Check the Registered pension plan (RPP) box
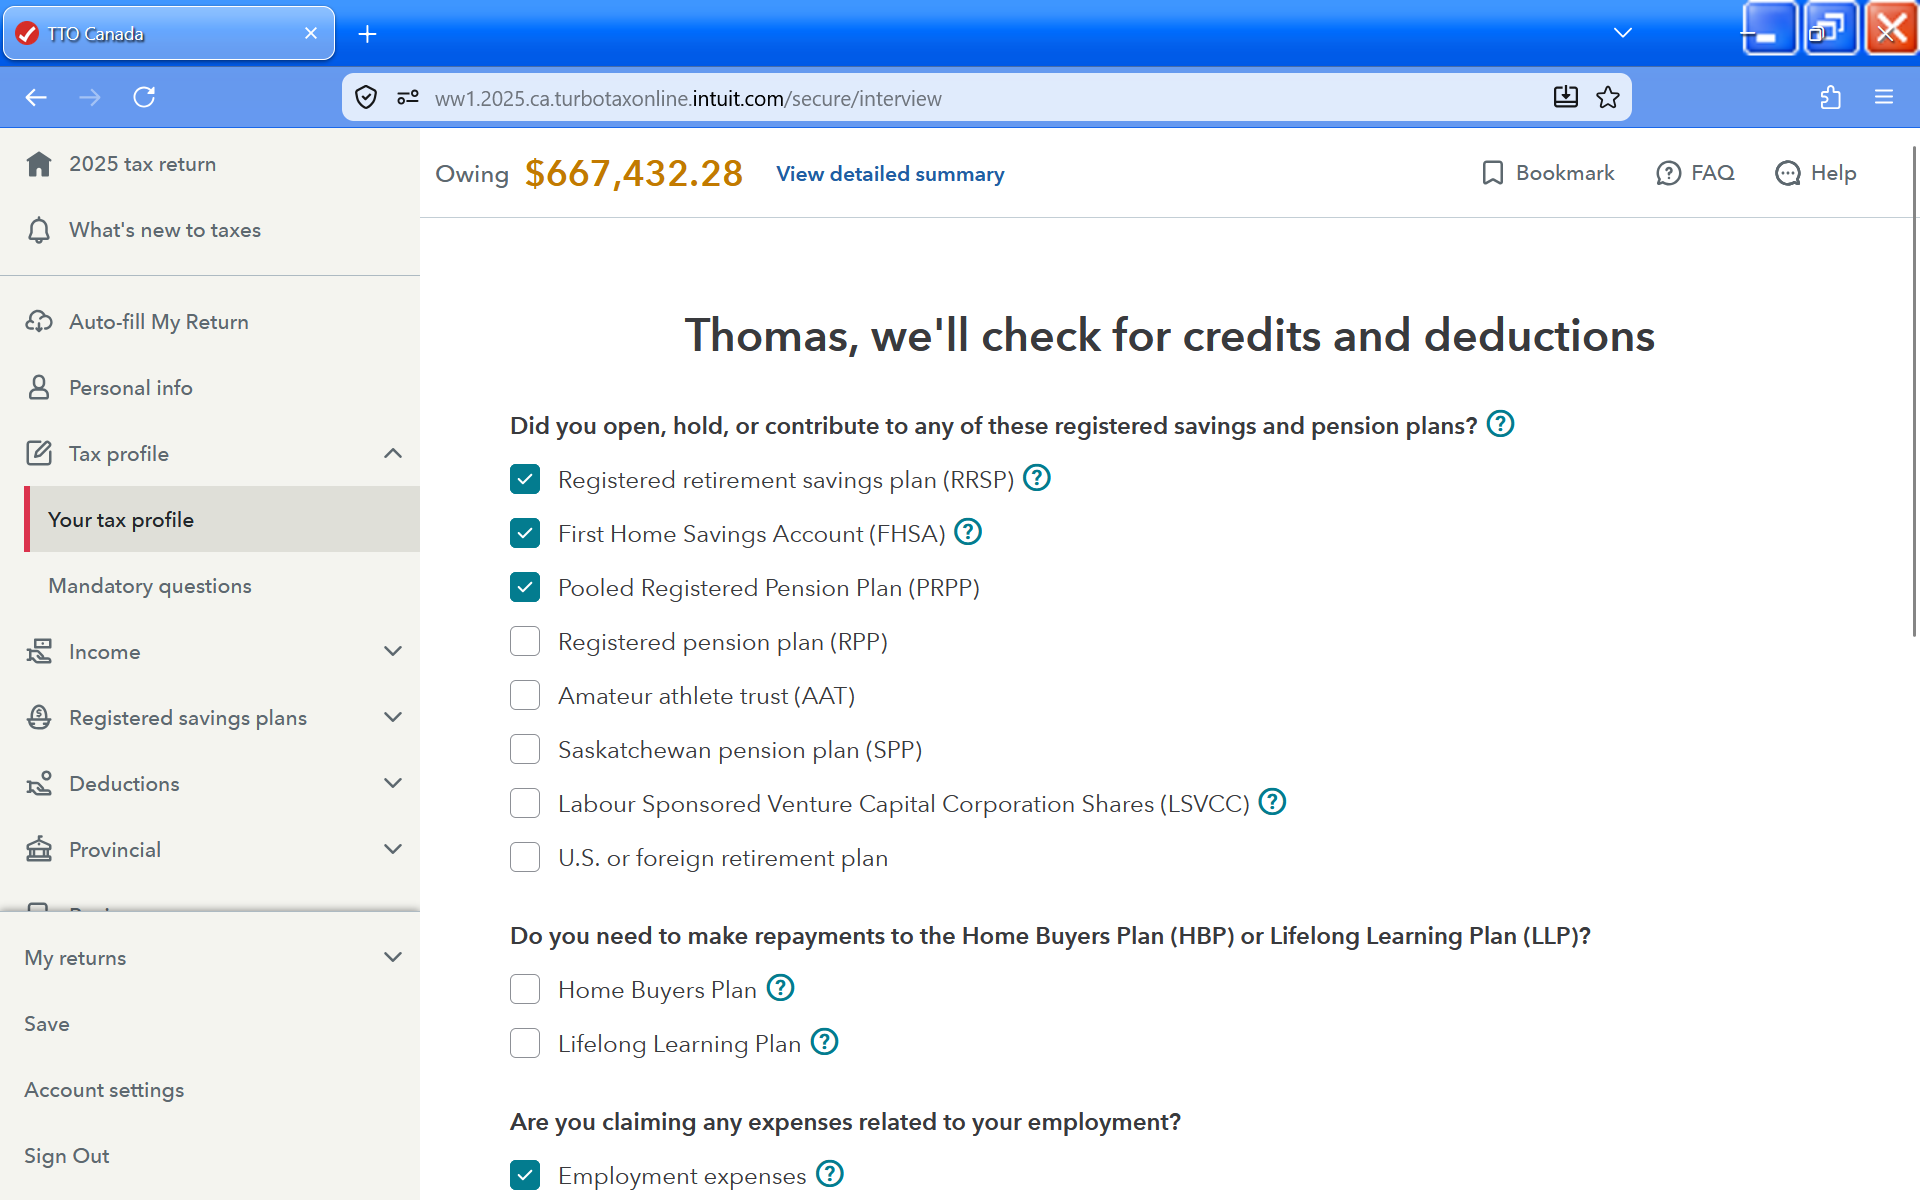Image resolution: width=1920 pixels, height=1200 pixels. coord(525,641)
